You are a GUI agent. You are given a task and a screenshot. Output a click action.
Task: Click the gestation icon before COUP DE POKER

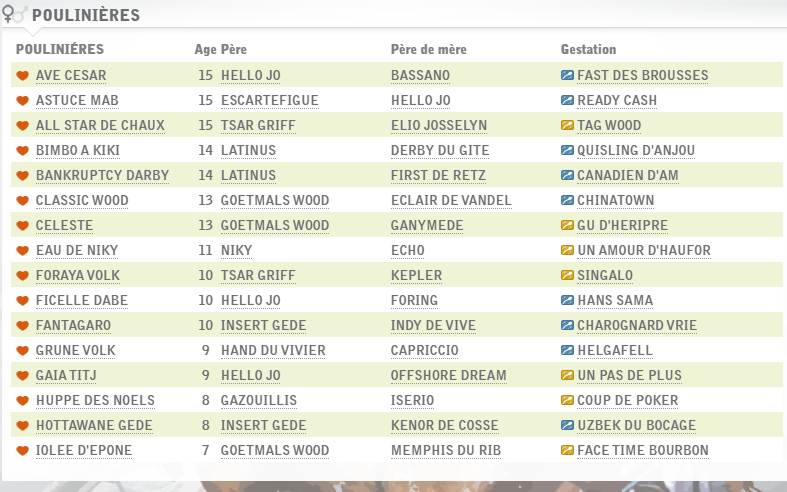pyautogui.click(x=567, y=401)
